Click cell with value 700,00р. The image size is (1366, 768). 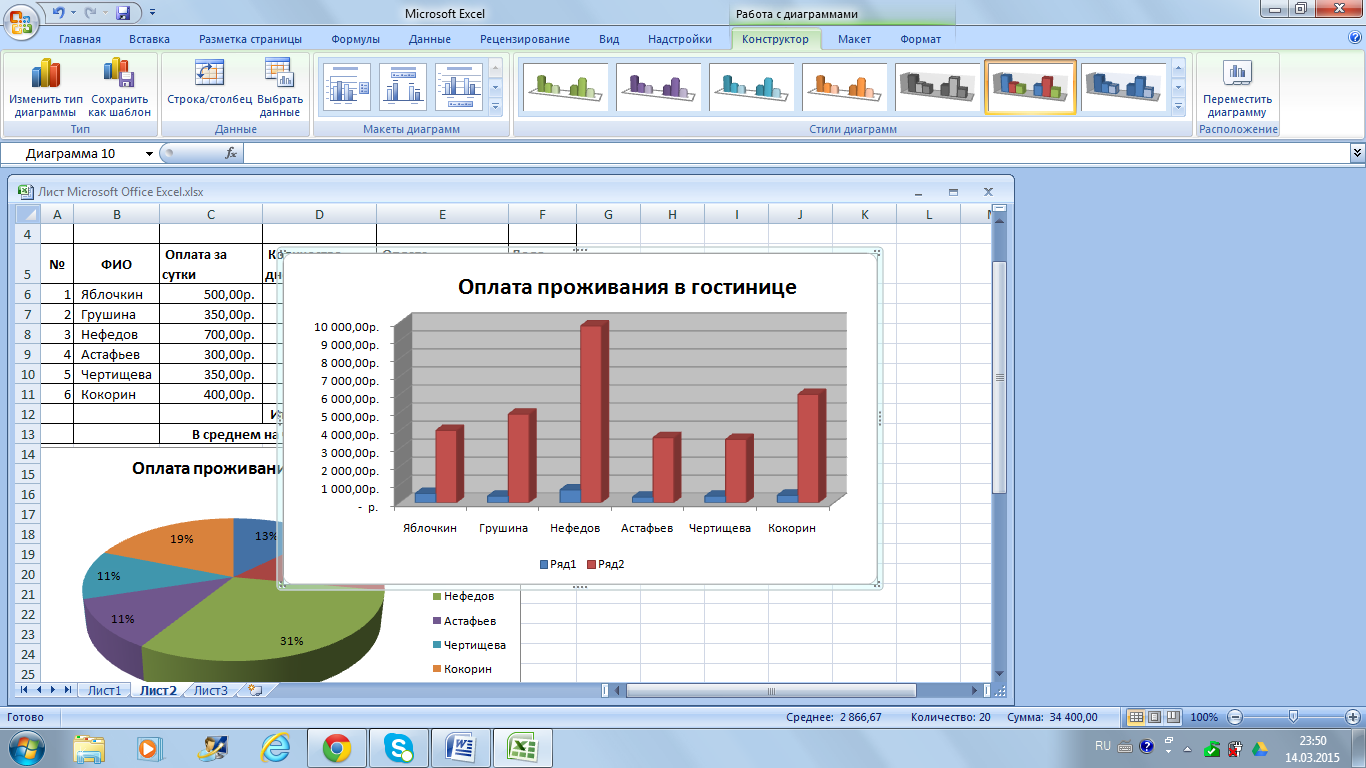point(211,334)
